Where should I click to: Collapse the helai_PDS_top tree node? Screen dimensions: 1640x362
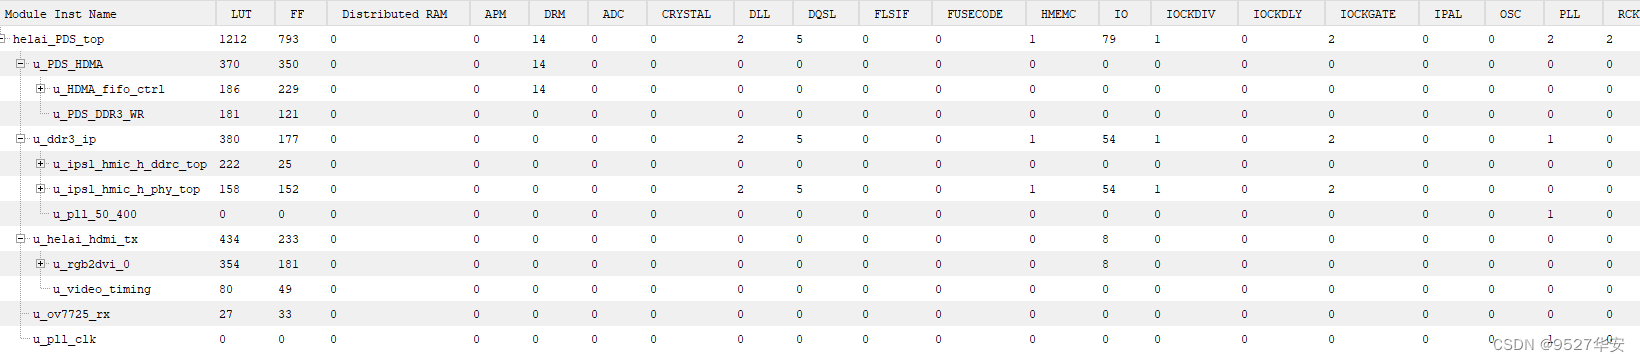click(x=3, y=38)
